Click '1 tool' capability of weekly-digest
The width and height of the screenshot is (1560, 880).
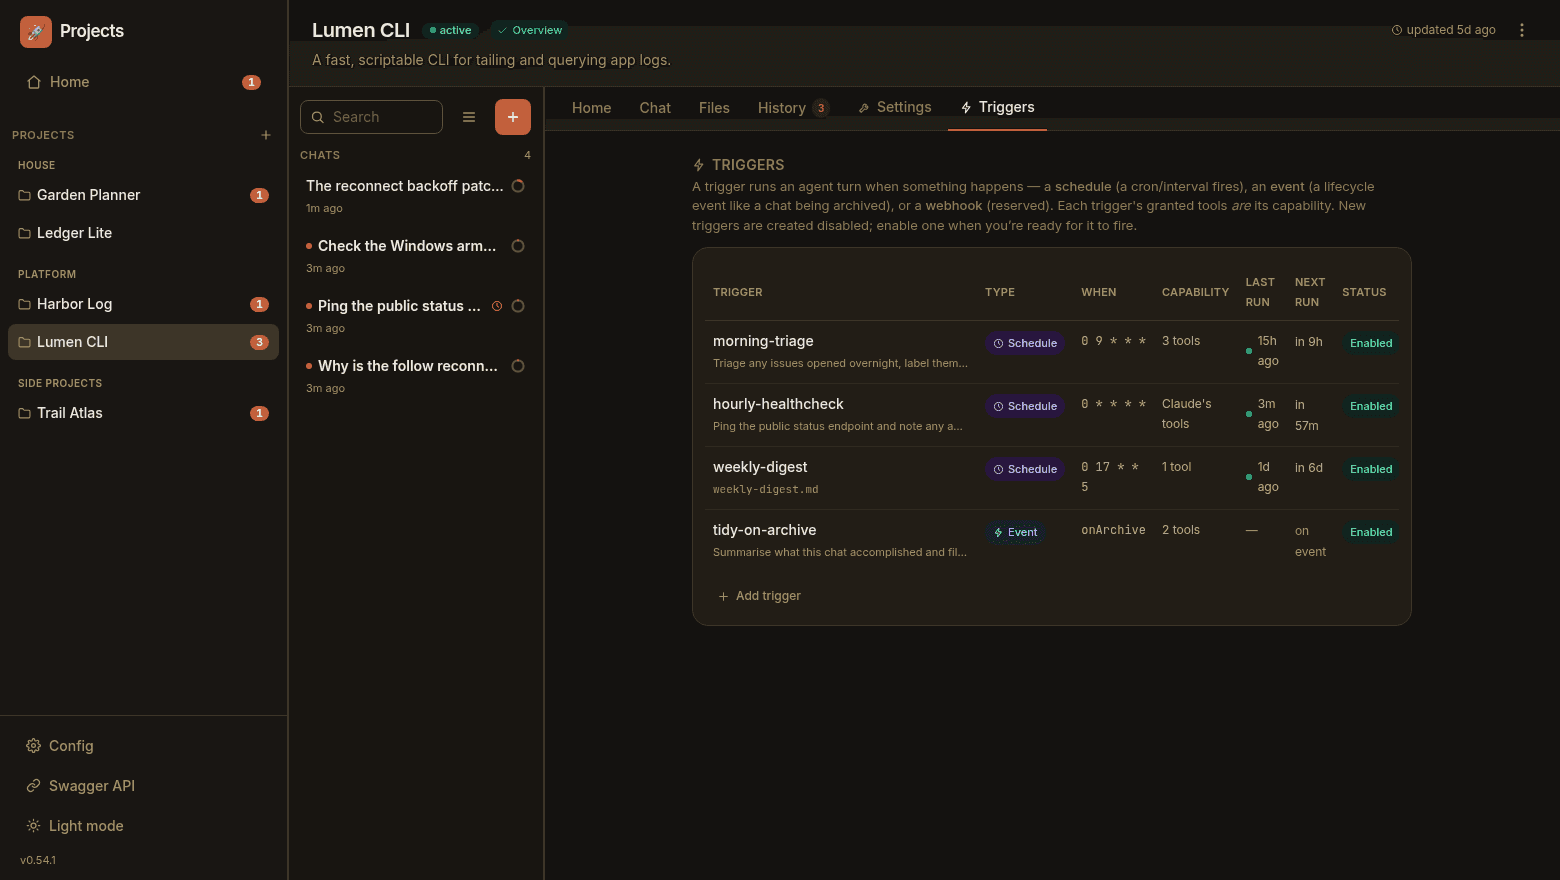pos(1177,467)
